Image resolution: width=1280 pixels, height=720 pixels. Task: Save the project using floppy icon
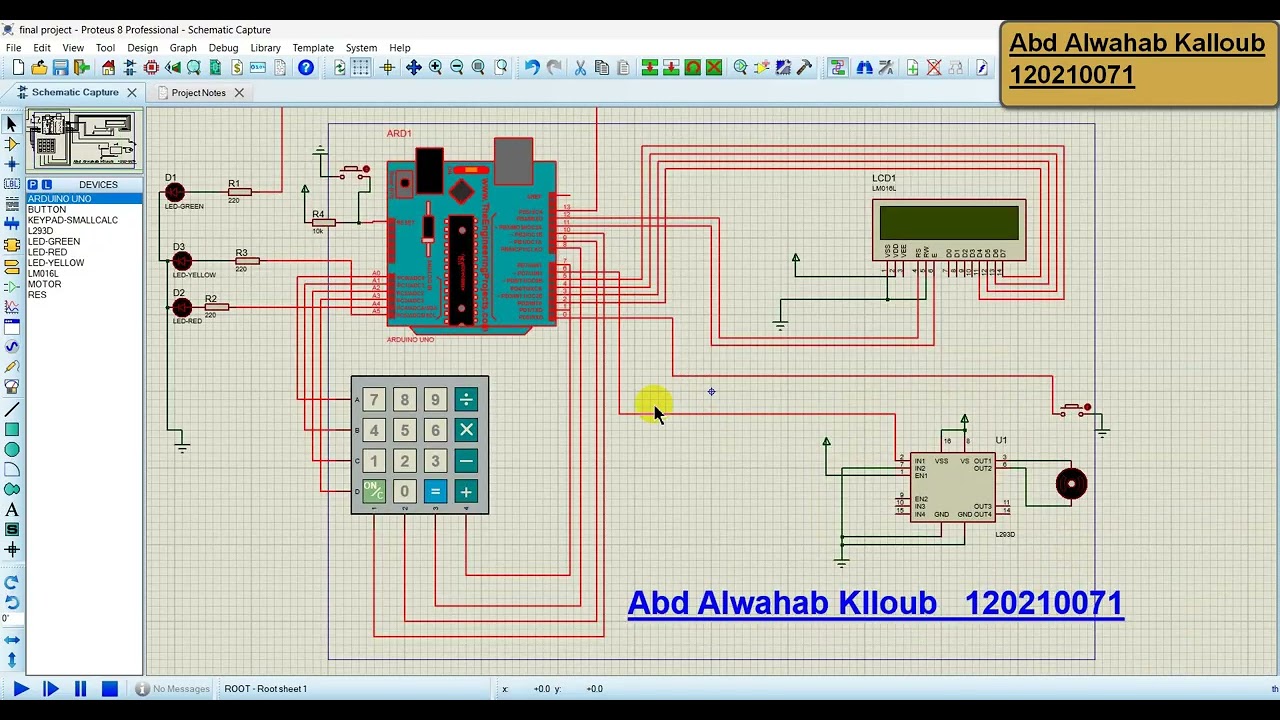(60, 68)
